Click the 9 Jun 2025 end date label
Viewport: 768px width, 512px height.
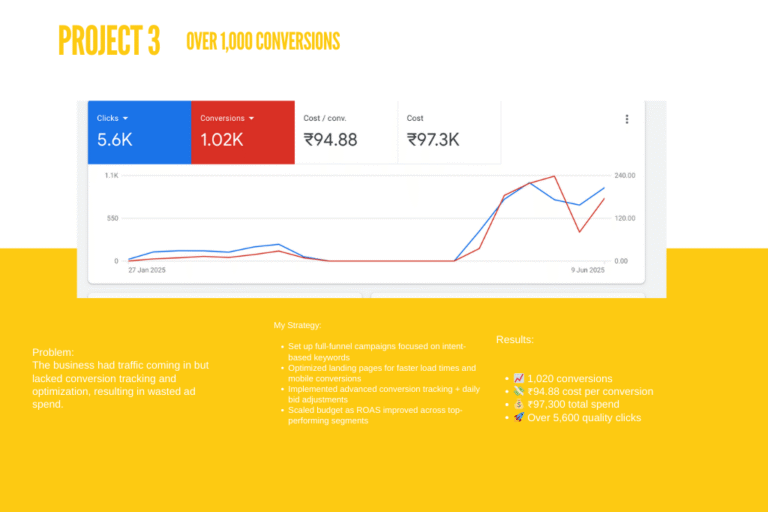tap(586, 270)
